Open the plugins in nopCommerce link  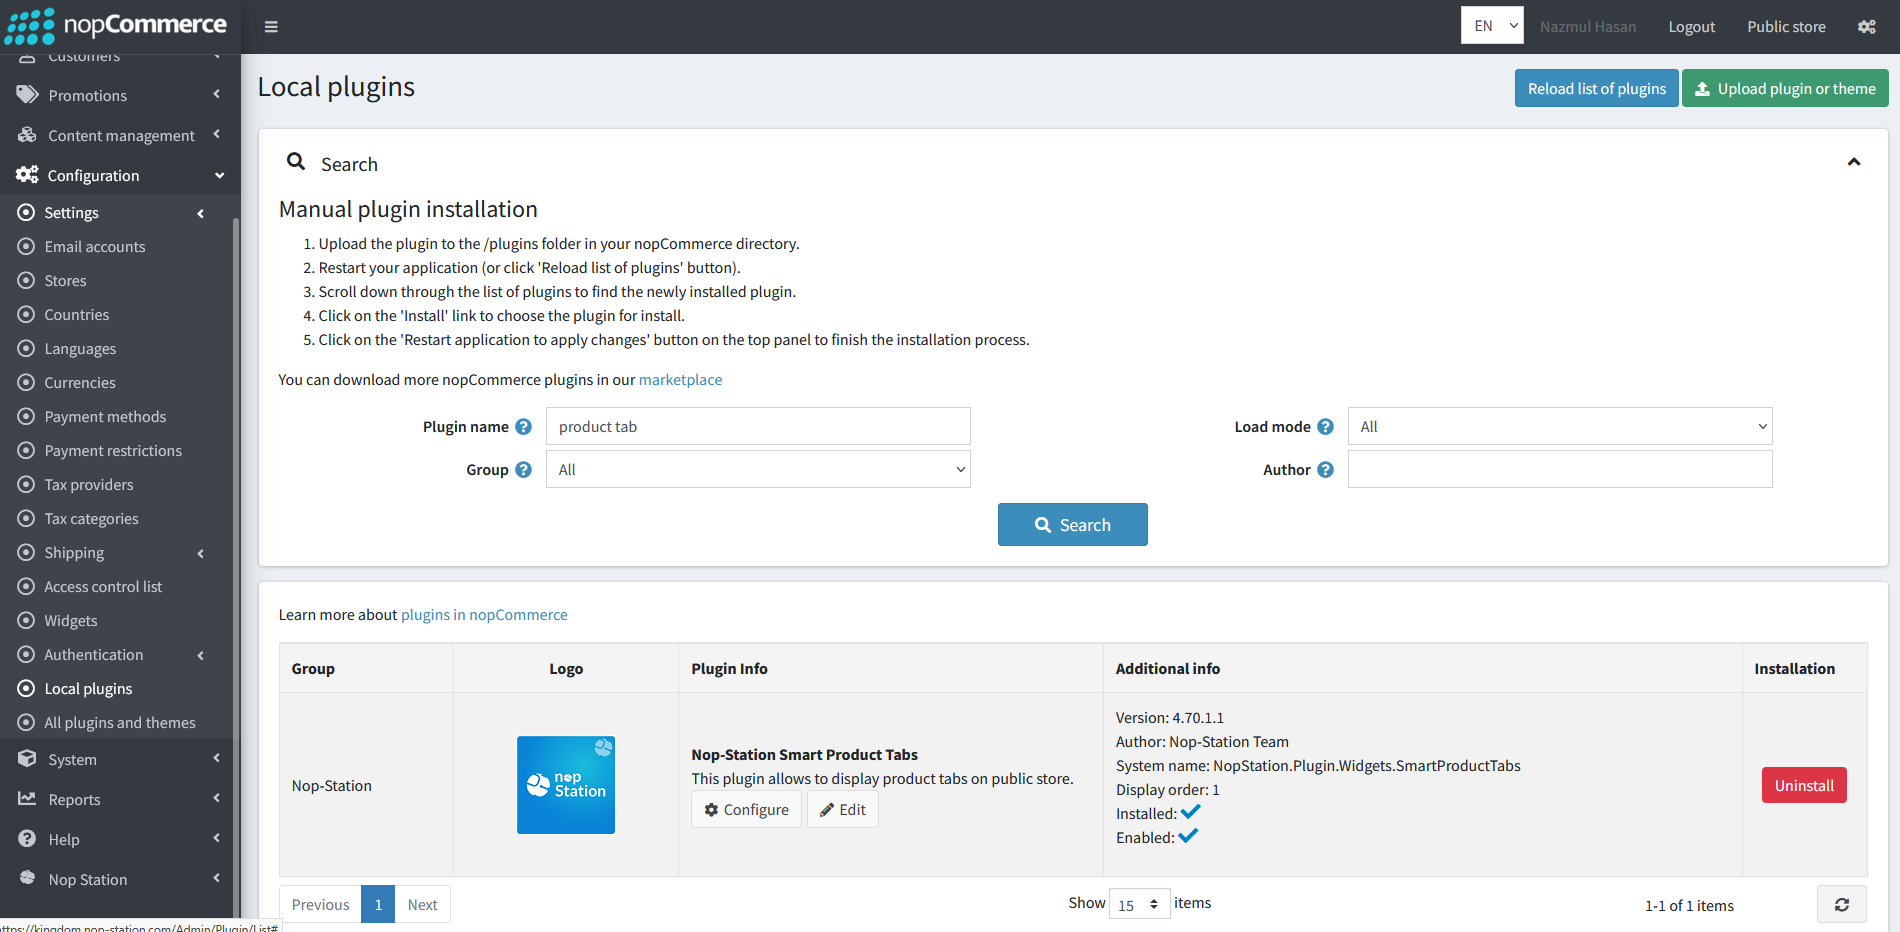pos(484,615)
